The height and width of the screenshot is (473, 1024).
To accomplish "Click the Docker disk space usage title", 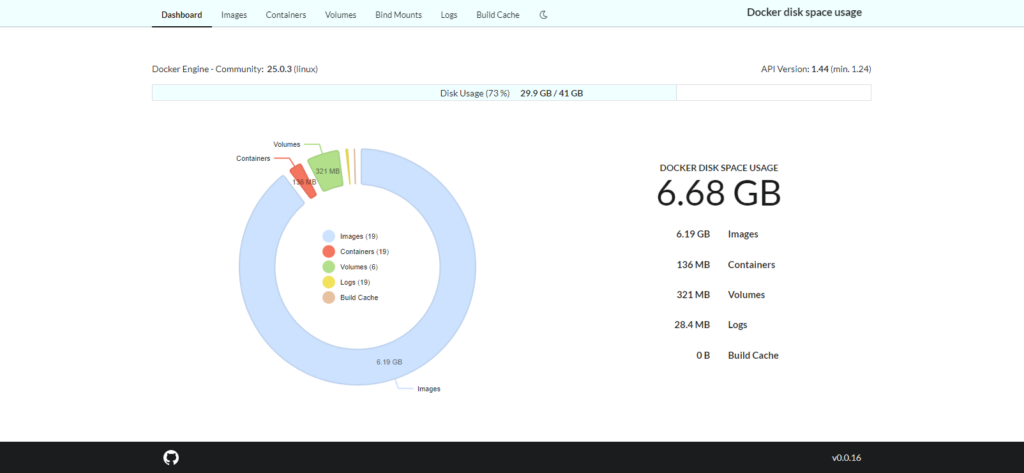I will (x=804, y=12).
